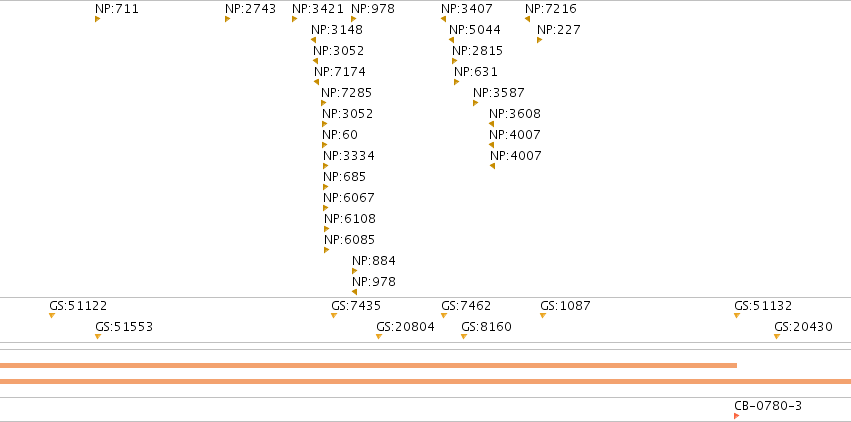Viewport: 851px width, 422px height.
Task: Click the NP:5044 label
Action: point(475,29)
